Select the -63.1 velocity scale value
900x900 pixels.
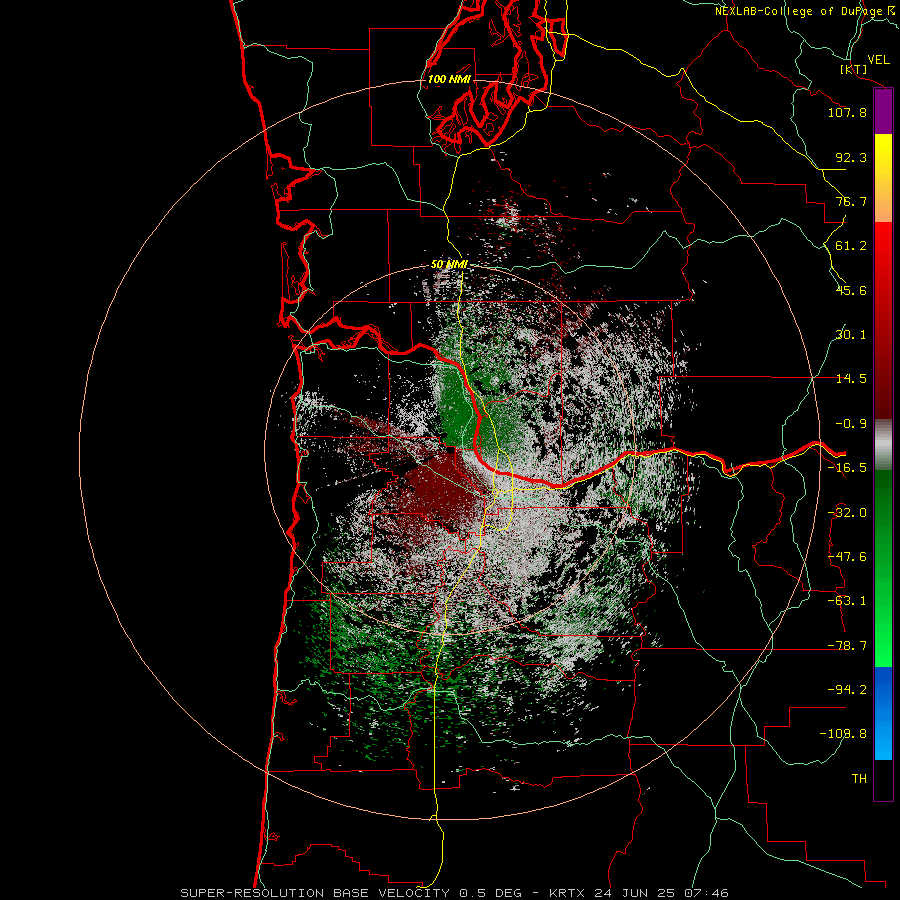[x=847, y=601]
